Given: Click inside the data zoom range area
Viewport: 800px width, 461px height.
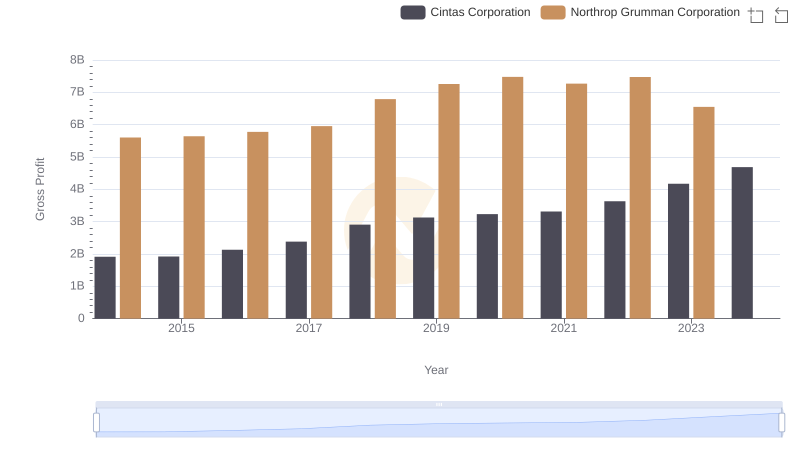Looking at the screenshot, I should pyautogui.click(x=439, y=422).
